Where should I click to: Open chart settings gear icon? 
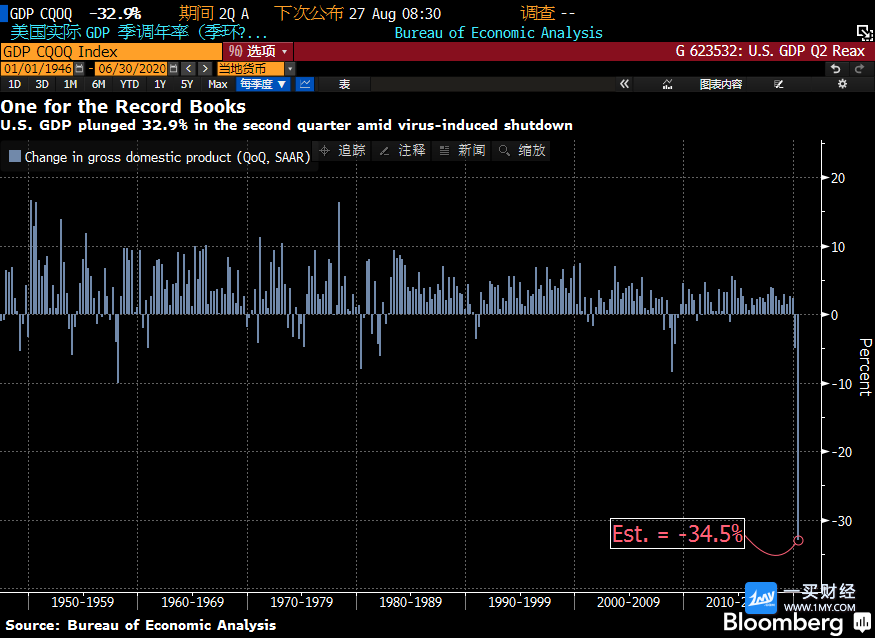click(842, 84)
